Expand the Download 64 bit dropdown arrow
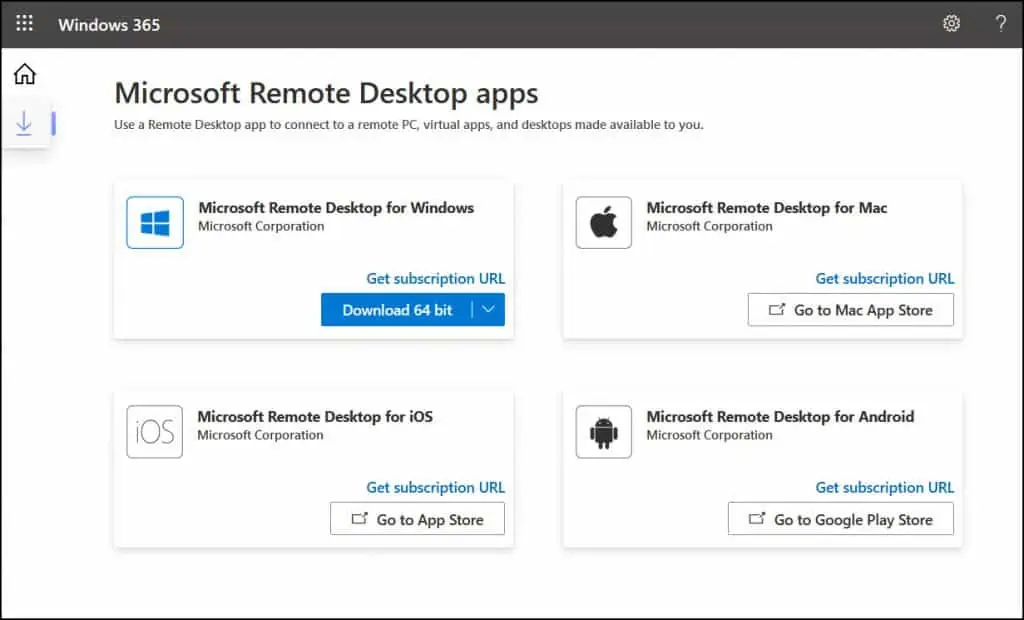Image resolution: width=1024 pixels, height=620 pixels. 488,310
